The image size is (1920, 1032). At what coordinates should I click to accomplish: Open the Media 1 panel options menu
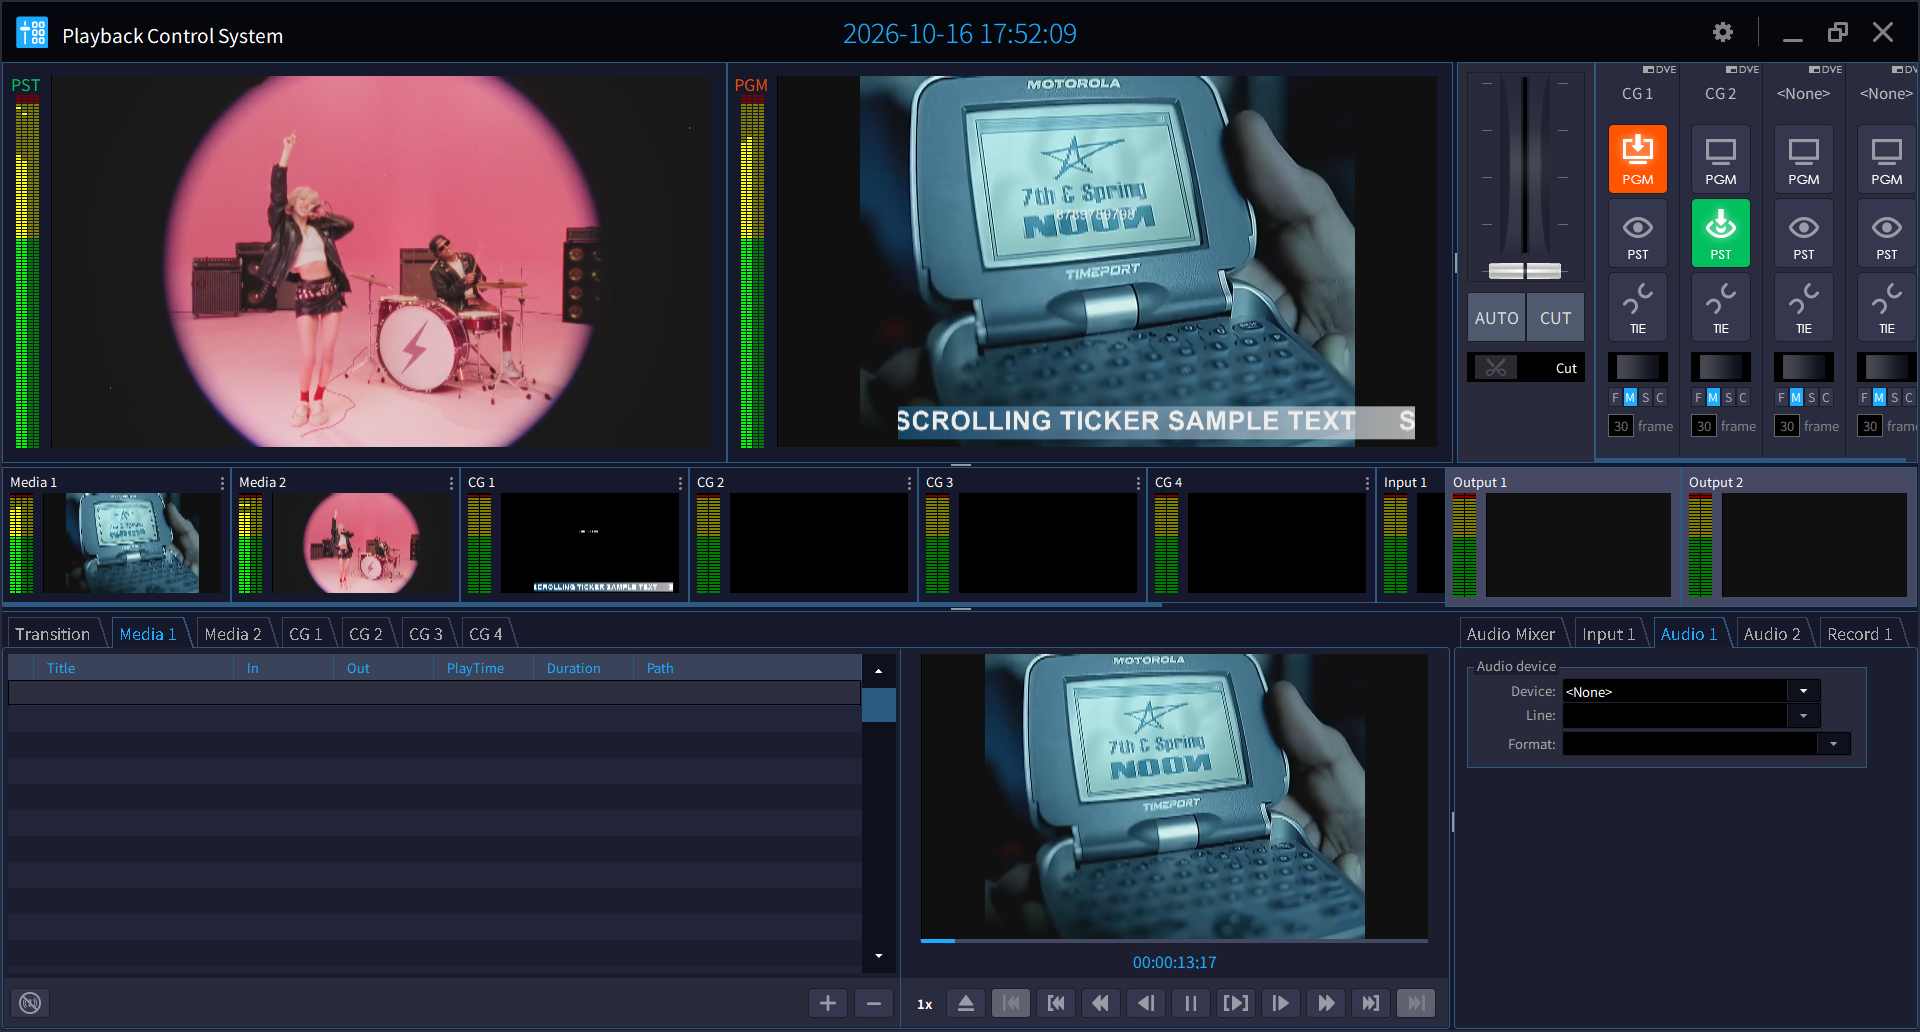tap(222, 483)
